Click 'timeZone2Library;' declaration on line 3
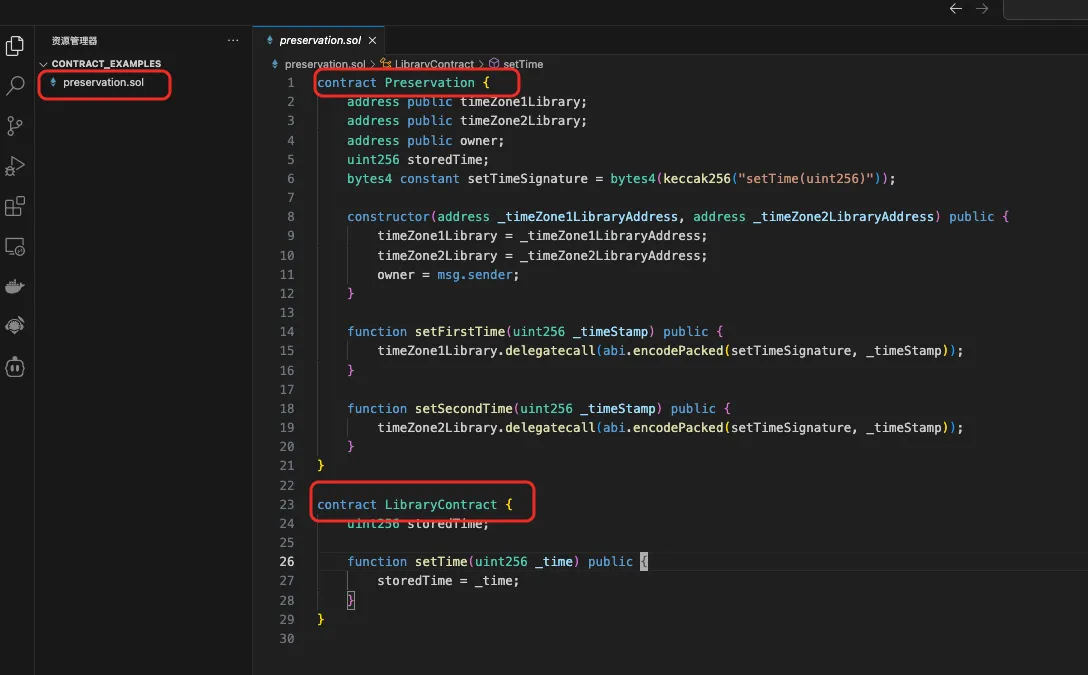Image resolution: width=1088 pixels, height=675 pixels. pyautogui.click(x=523, y=121)
